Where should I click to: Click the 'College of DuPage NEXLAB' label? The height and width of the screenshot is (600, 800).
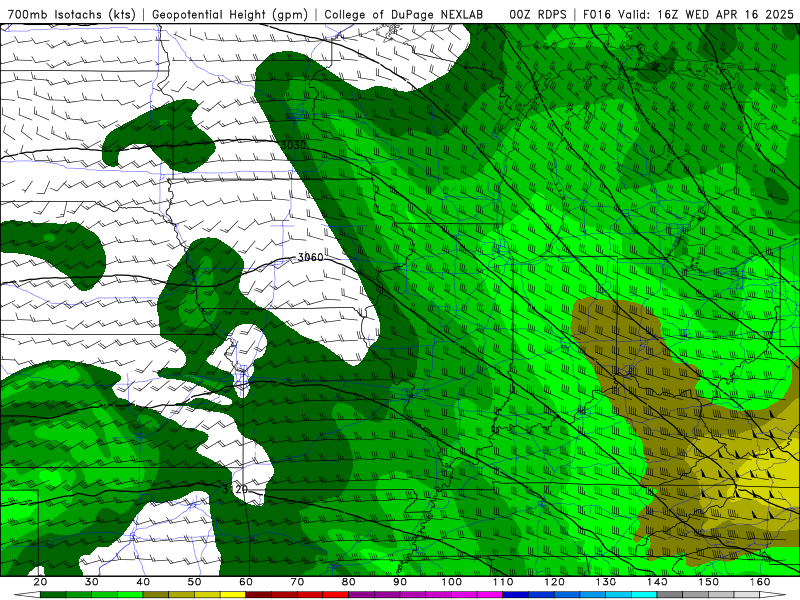(403, 15)
